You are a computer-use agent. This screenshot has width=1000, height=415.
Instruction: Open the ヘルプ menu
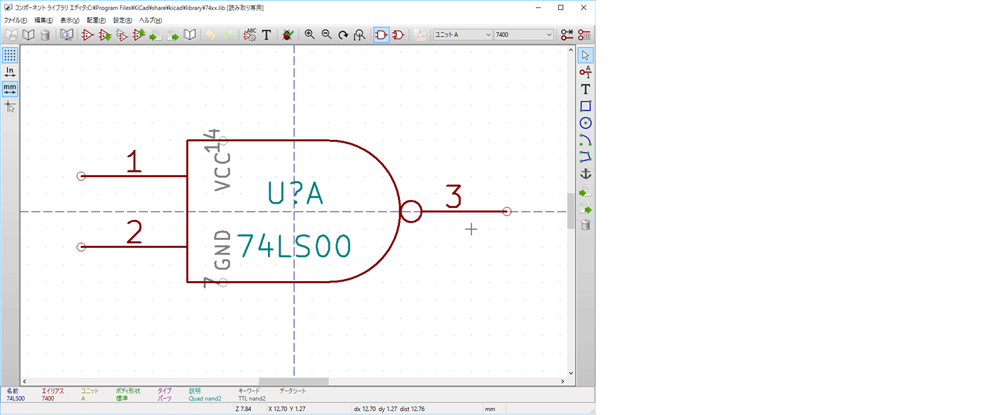tap(151, 20)
